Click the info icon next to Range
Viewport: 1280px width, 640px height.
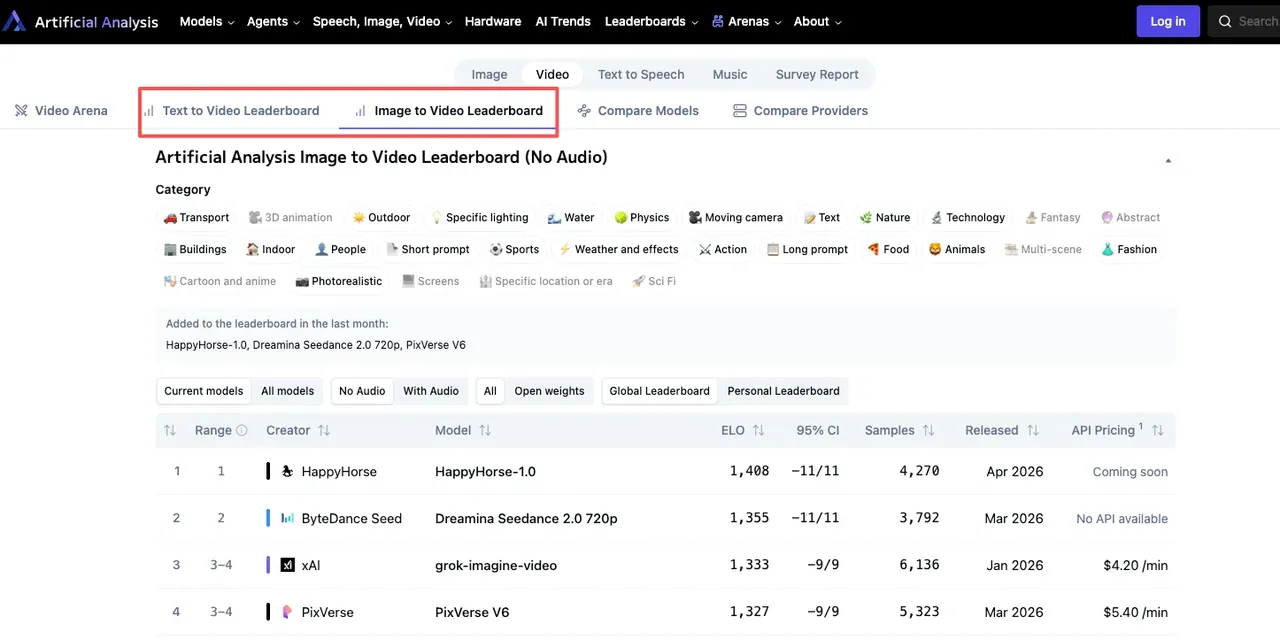pos(241,431)
